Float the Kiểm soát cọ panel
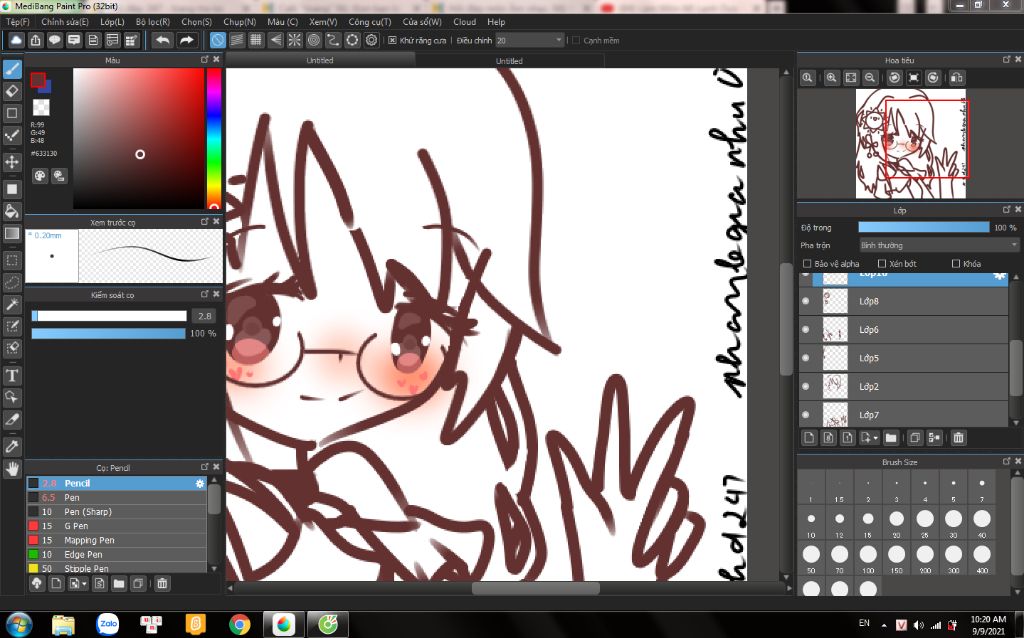1024x638 pixels. pyautogui.click(x=204, y=295)
